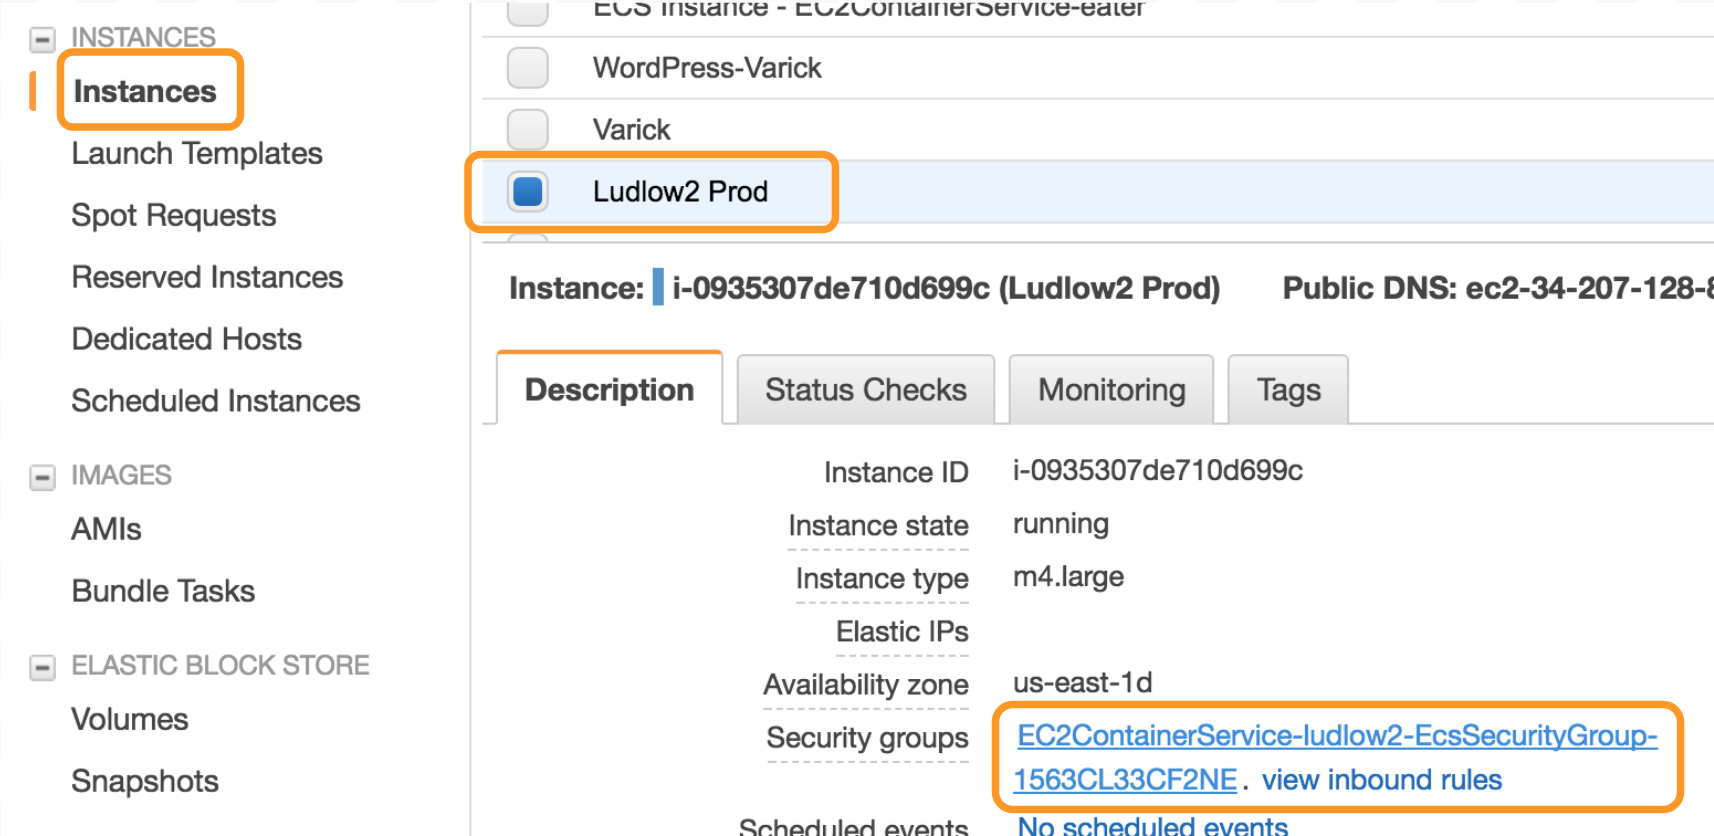Screen dimensions: 1714x836
Task: Check the ECS Instance row checkbox
Action: 527,12
